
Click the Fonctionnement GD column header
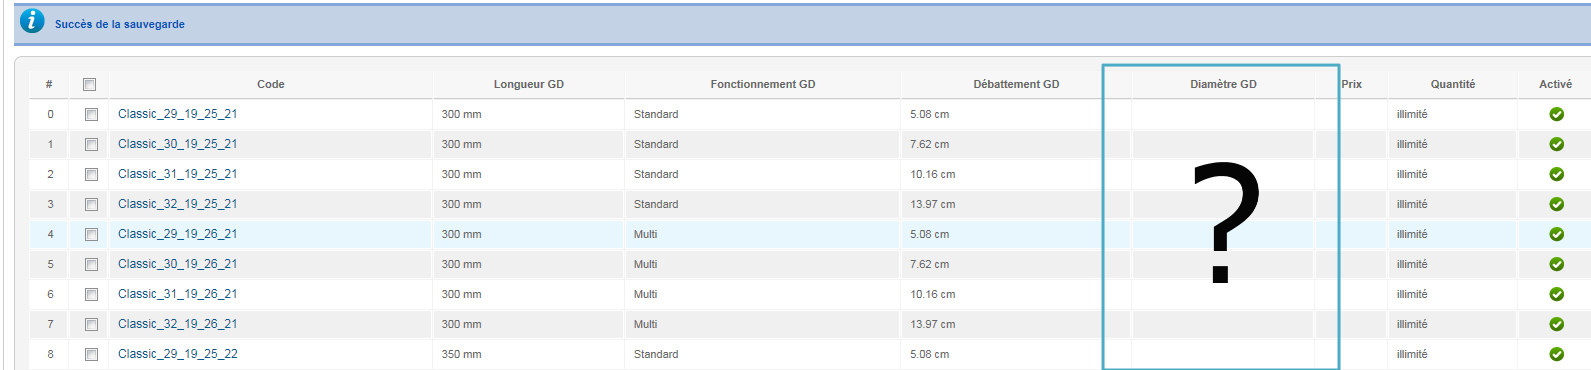(763, 84)
